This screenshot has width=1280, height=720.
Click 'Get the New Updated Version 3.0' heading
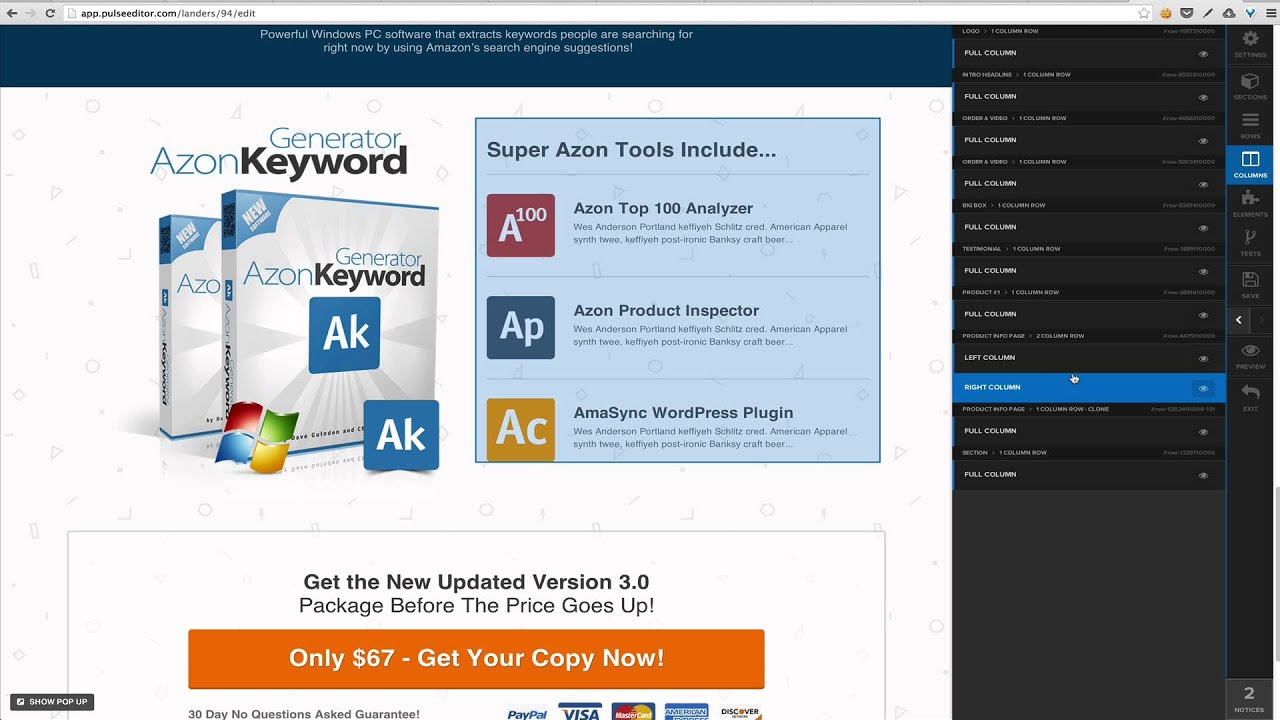[x=476, y=582]
